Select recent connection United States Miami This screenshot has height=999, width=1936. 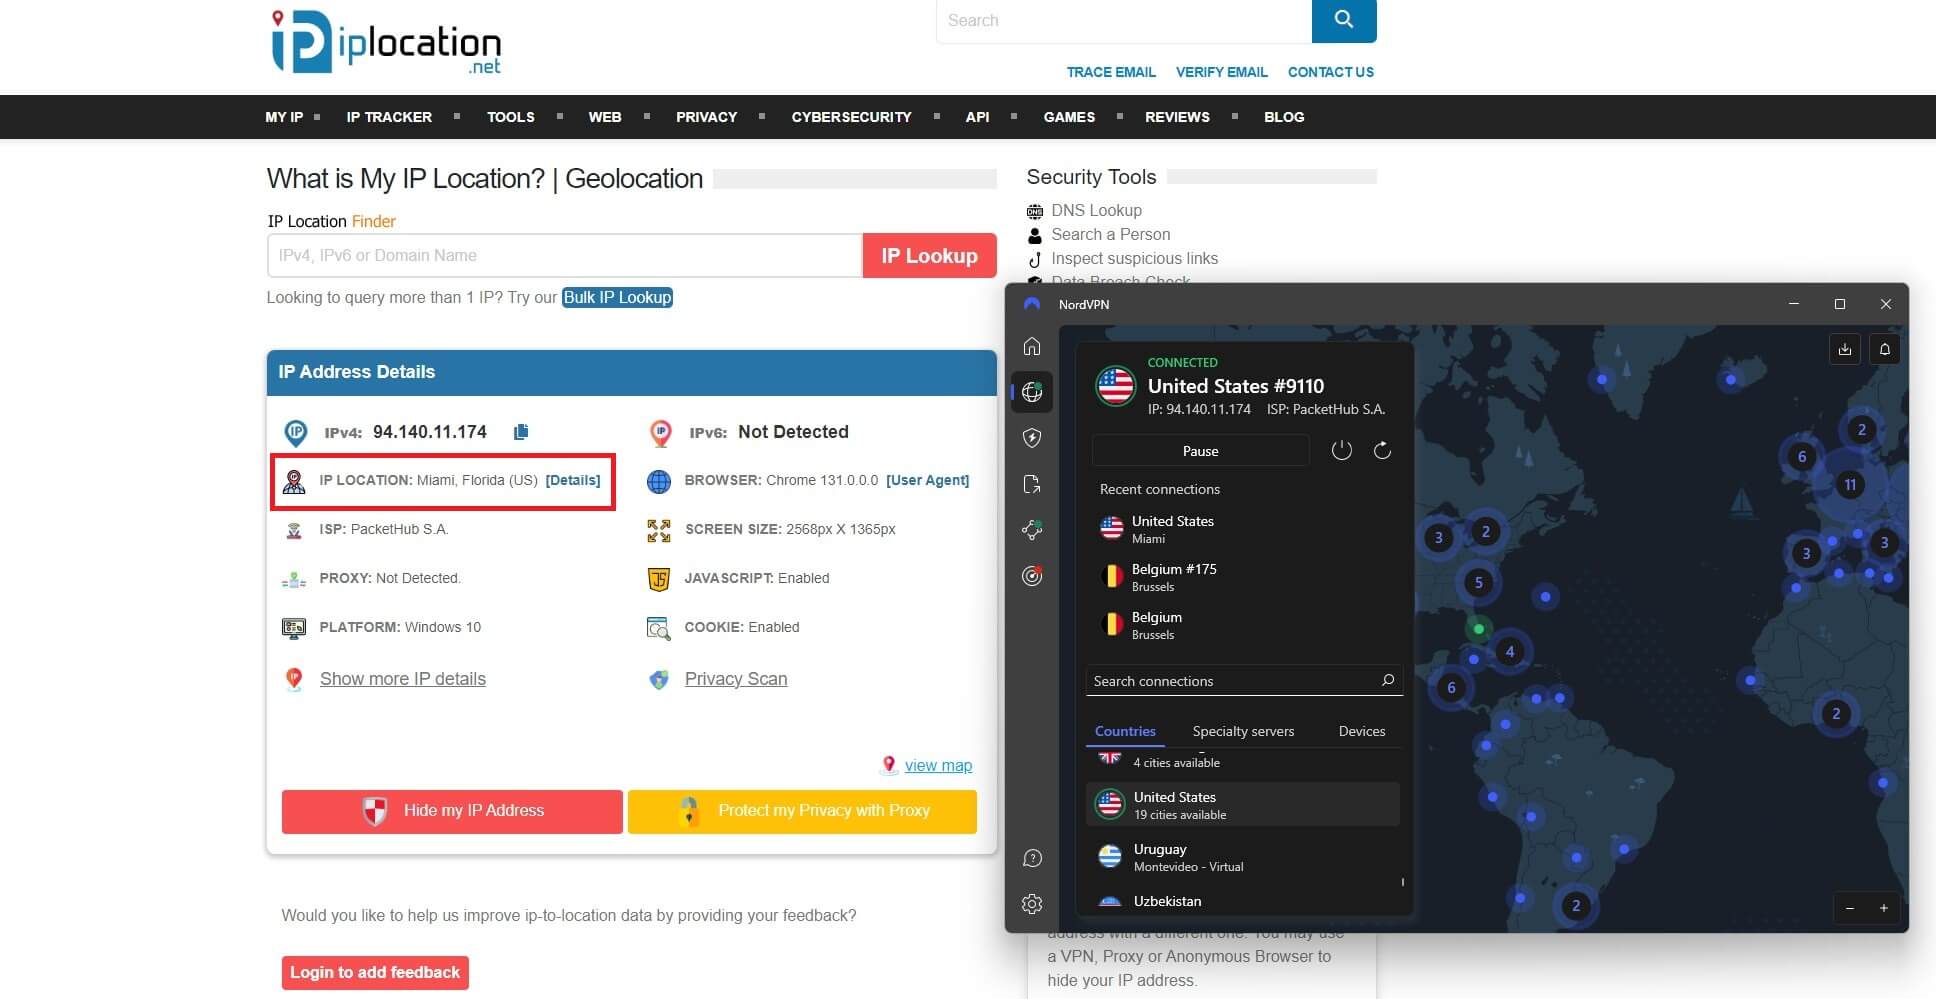point(1245,529)
